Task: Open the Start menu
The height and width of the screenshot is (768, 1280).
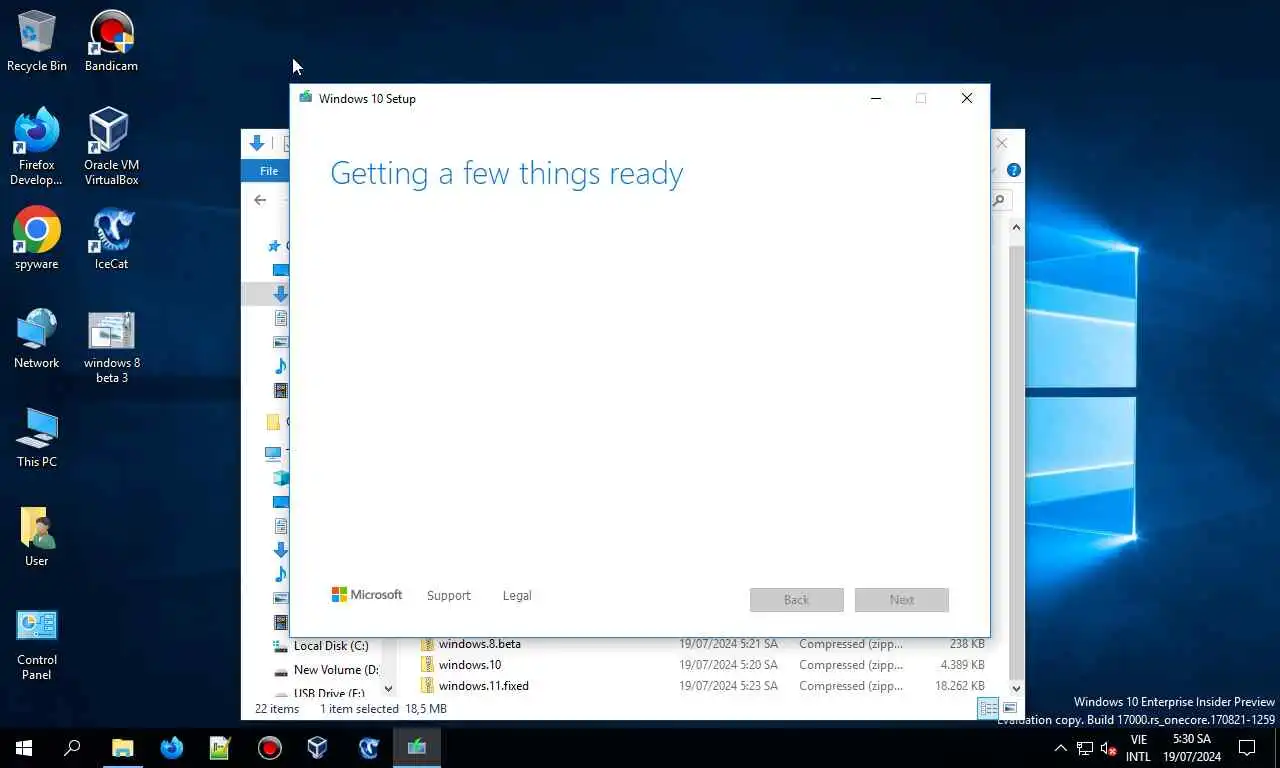Action: point(24,747)
